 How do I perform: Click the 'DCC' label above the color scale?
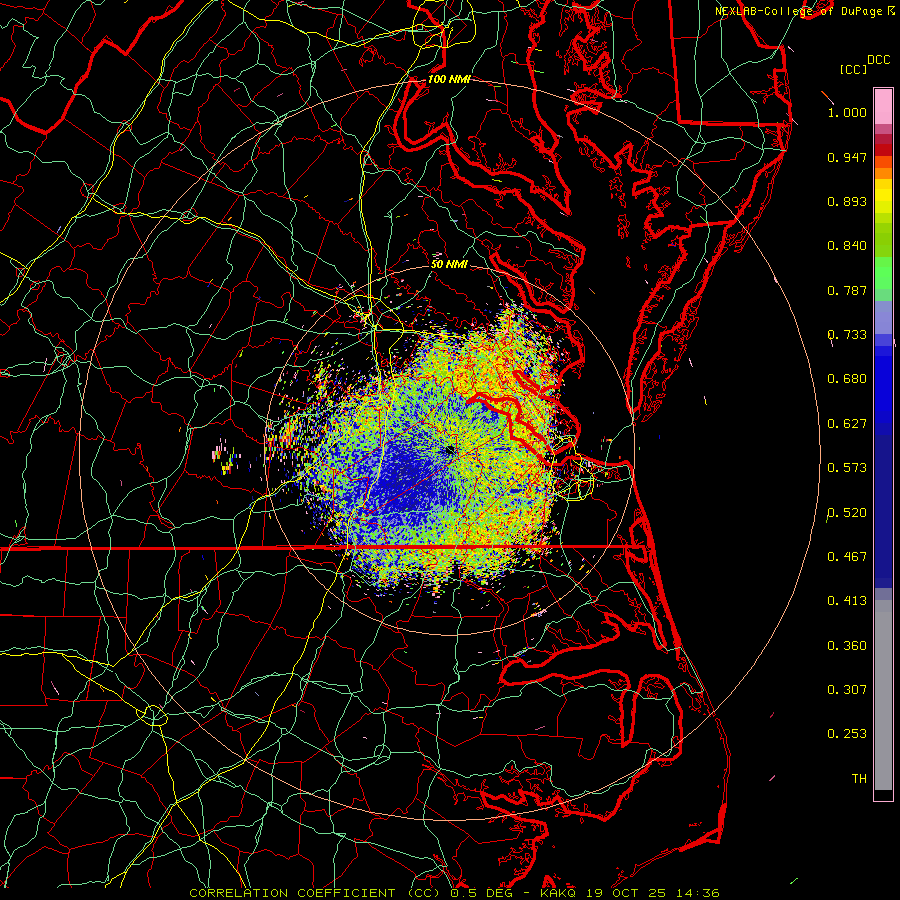tap(878, 60)
